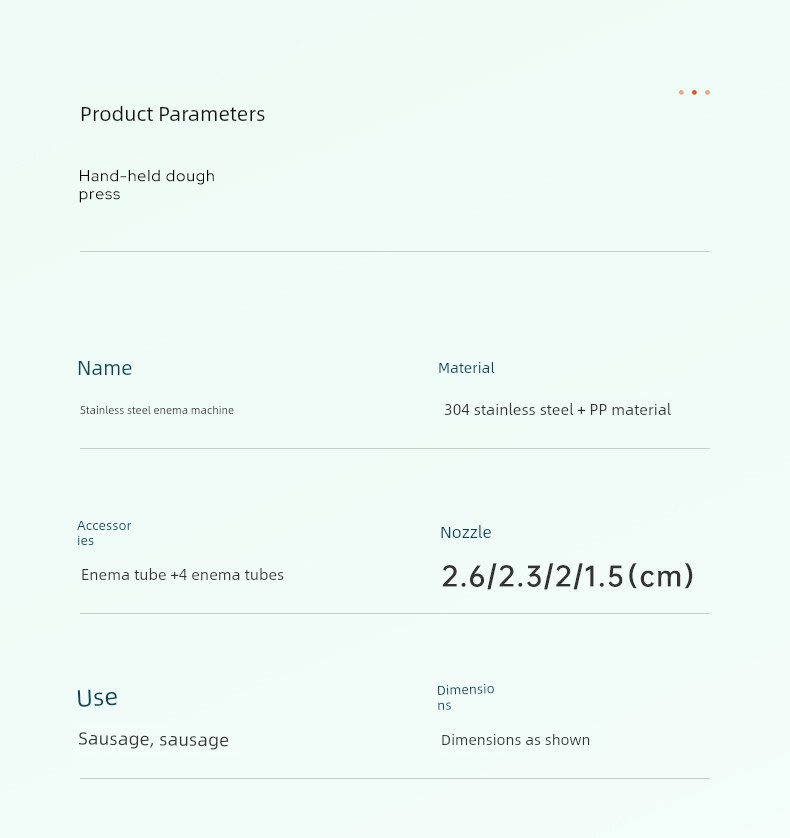
Task: Click the "2.6/2.3/2/1.5(cm)" nozzle sizes
Action: tap(567, 577)
